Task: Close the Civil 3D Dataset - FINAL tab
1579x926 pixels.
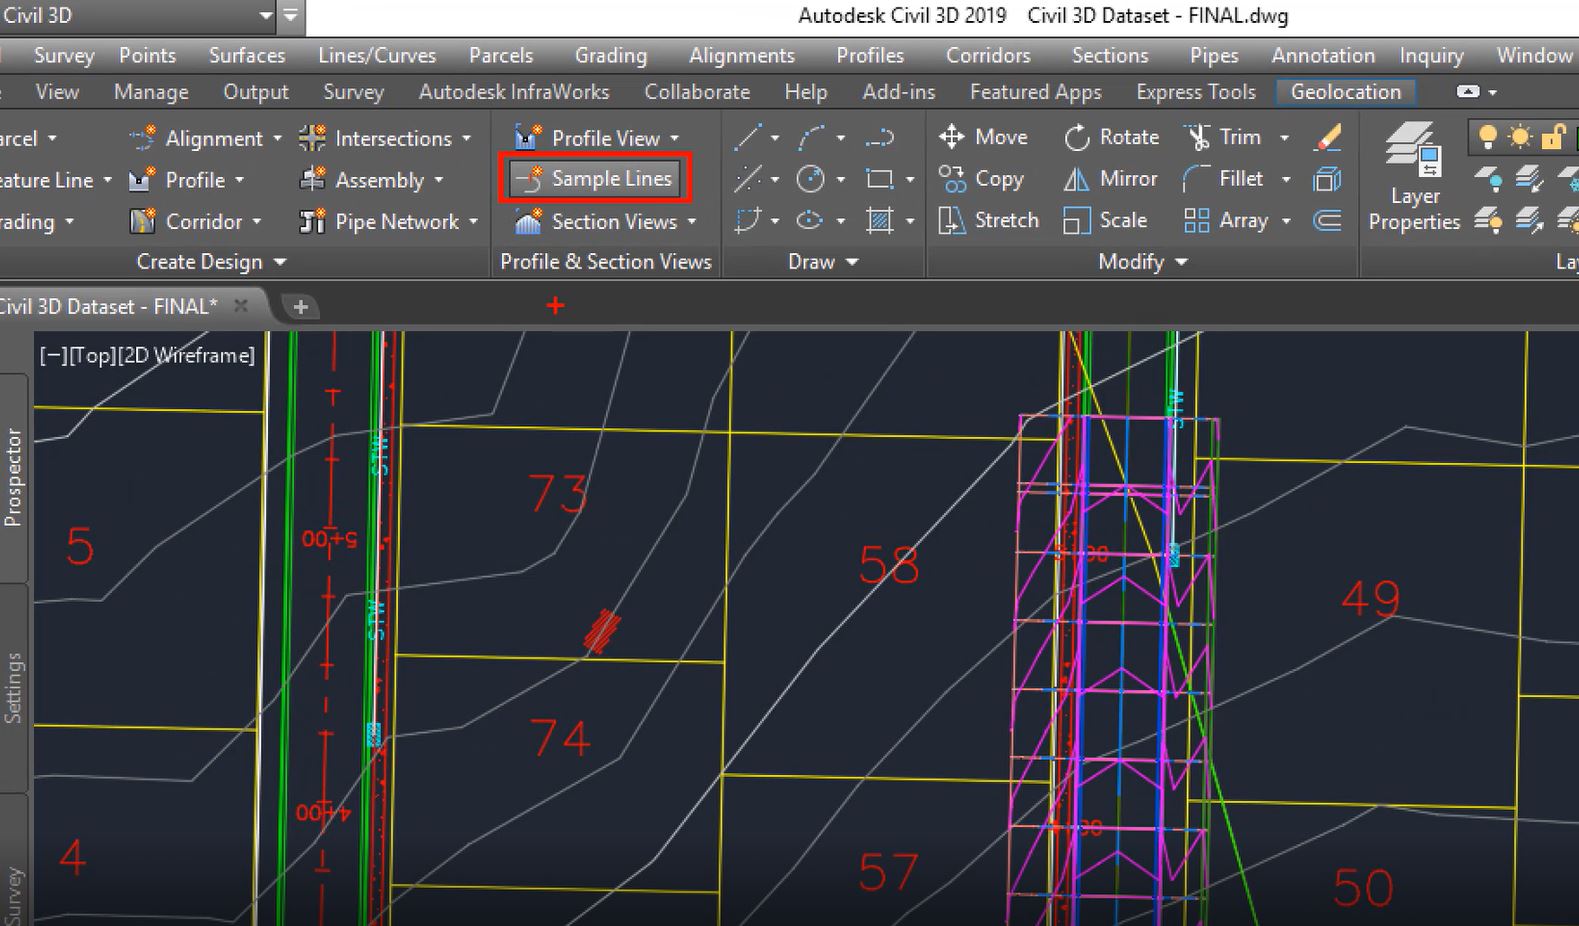Action: coord(241,306)
